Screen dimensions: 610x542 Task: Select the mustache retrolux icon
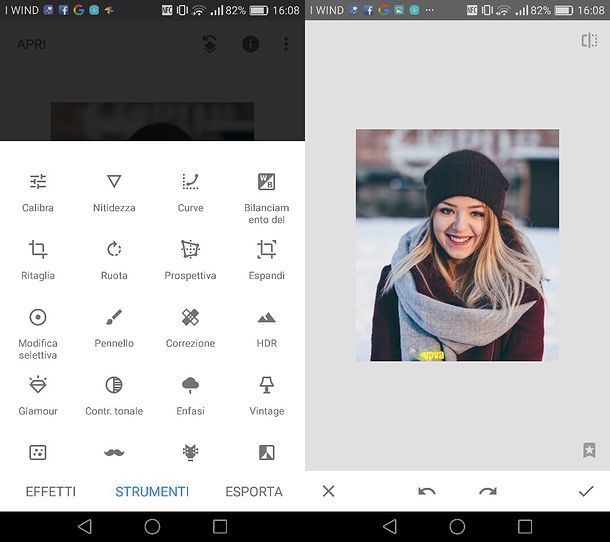click(114, 452)
